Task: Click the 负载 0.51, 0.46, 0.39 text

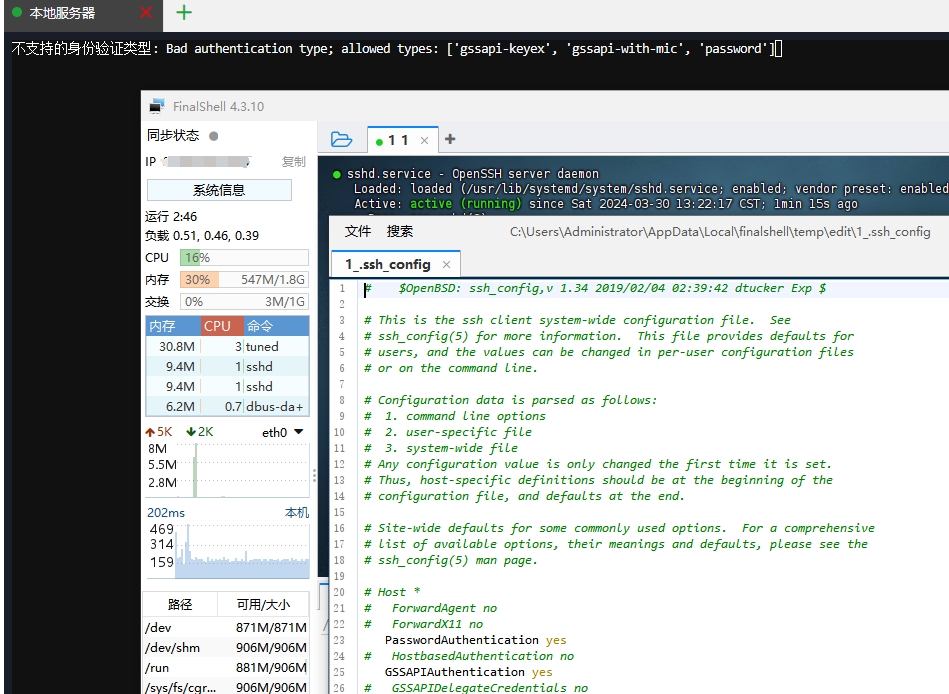Action: click(202, 235)
